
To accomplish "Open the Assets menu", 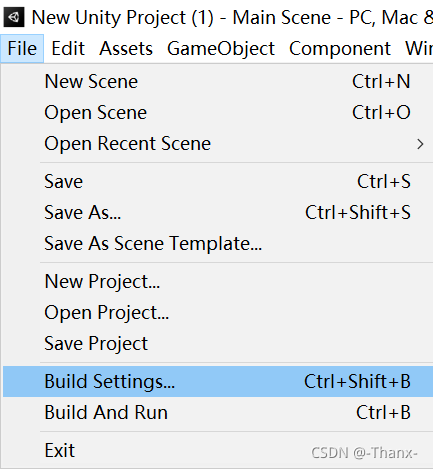I will coord(126,49).
